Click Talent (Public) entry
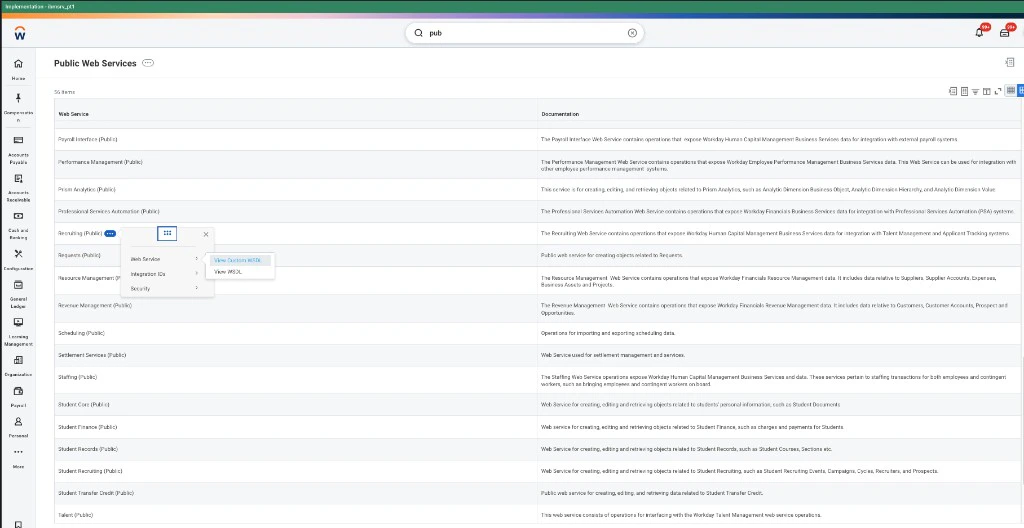Image resolution: width=1024 pixels, height=528 pixels. (75, 515)
